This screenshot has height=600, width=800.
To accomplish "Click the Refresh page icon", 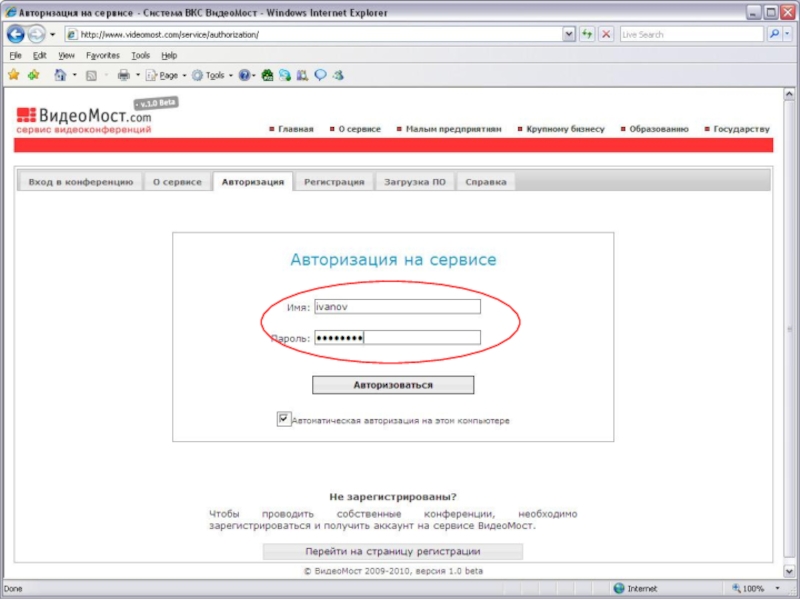I will (x=587, y=34).
